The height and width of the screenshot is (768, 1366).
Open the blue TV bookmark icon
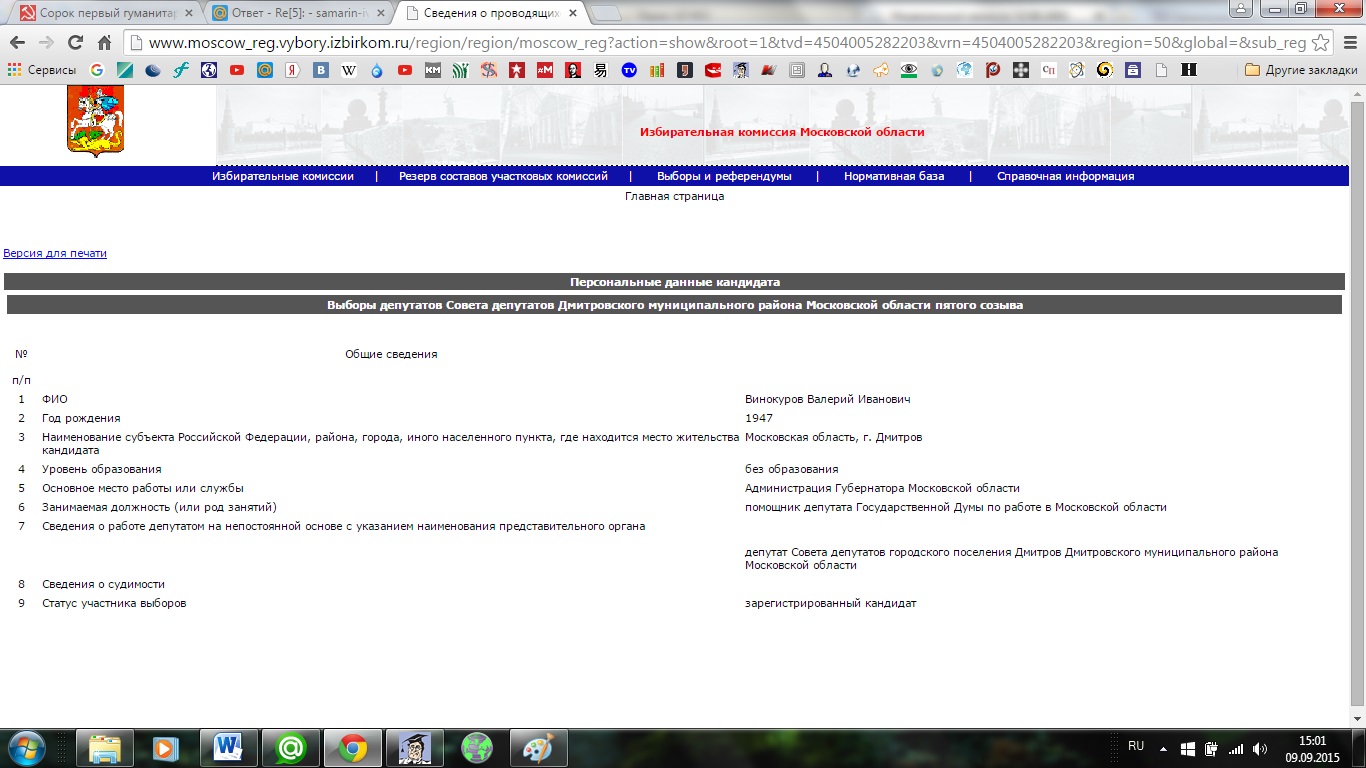pyautogui.click(x=629, y=70)
